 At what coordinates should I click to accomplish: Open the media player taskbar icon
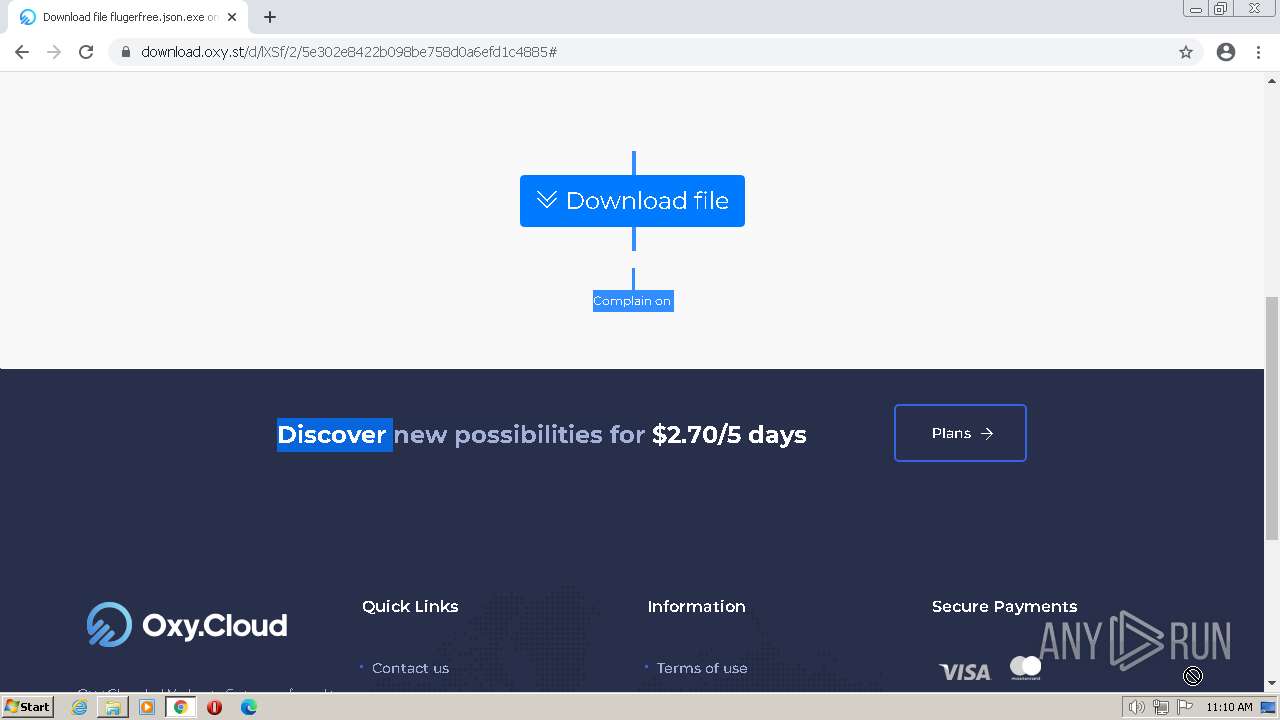click(x=147, y=707)
